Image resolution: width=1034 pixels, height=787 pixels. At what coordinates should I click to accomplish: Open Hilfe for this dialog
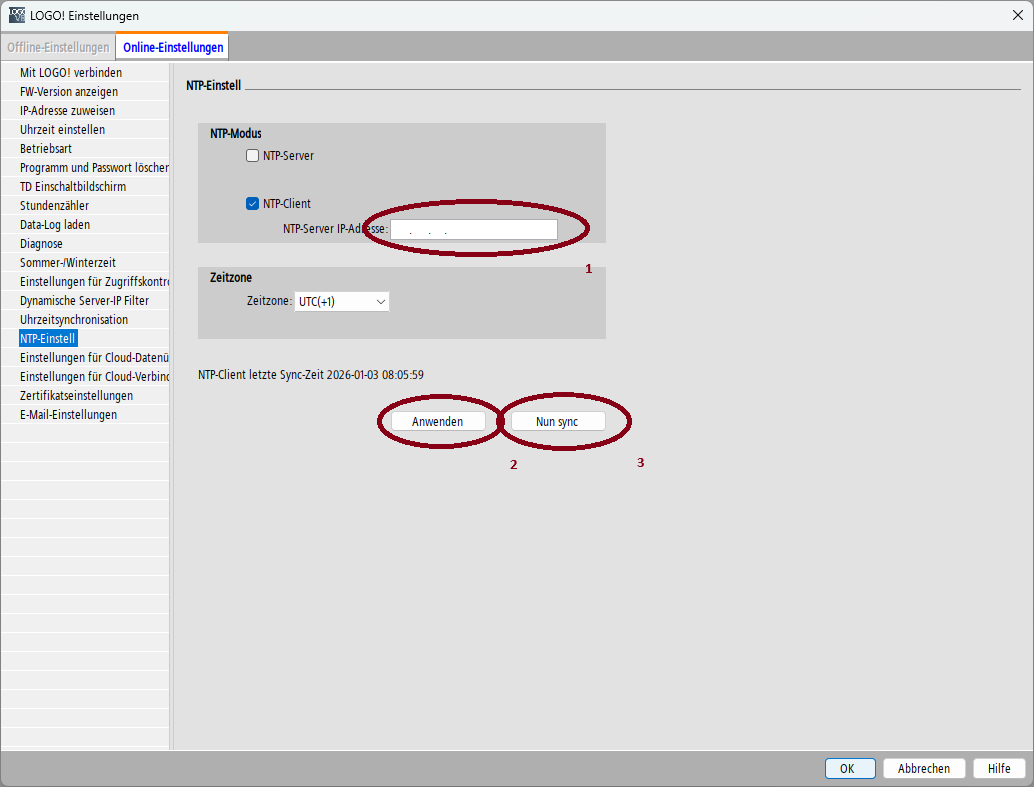coord(999,768)
